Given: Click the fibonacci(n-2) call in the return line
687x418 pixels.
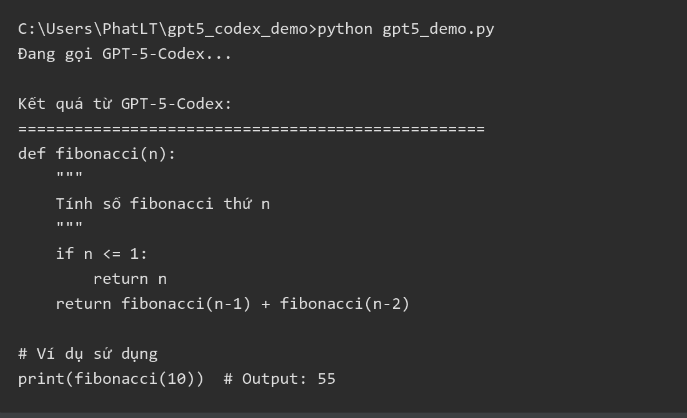Looking at the screenshot, I should click(x=345, y=303).
